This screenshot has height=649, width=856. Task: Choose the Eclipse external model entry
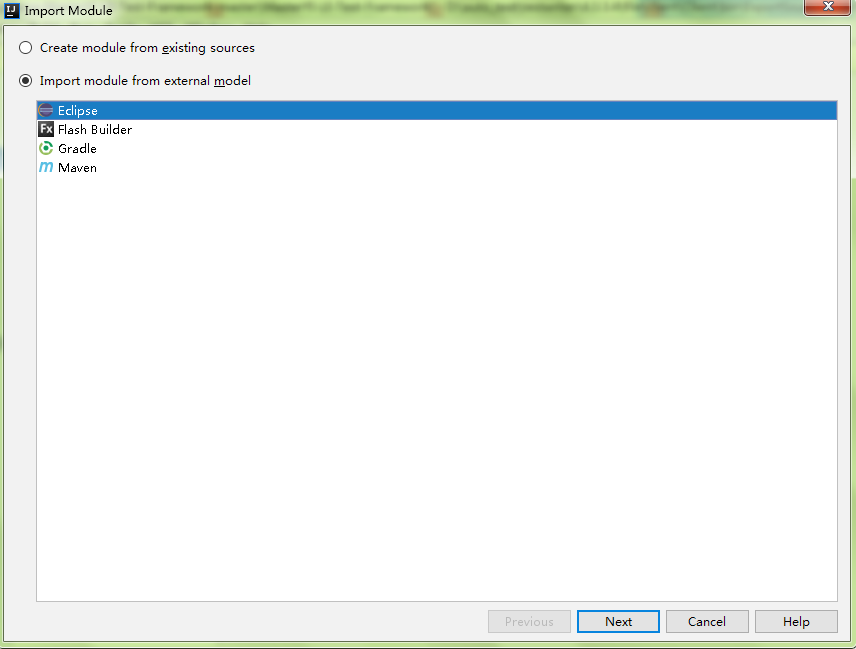click(437, 110)
